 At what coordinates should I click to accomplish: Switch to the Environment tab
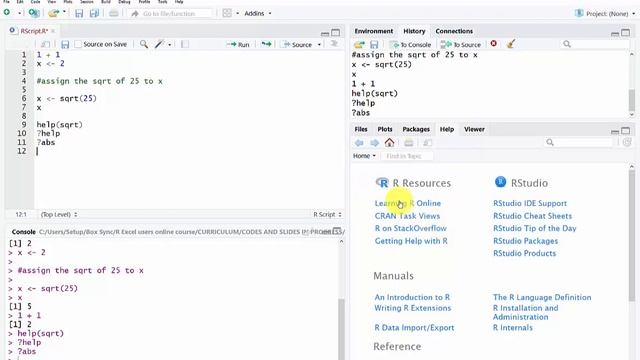coord(373,31)
